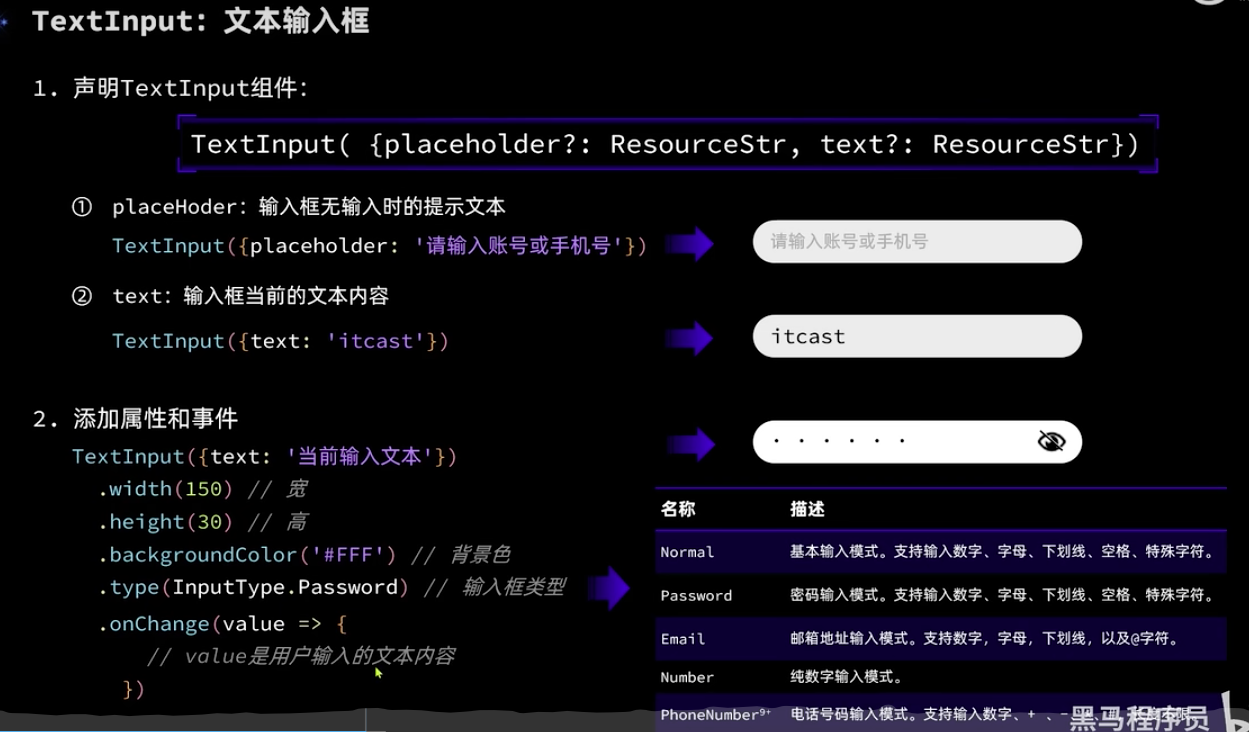Viewport: 1249px width, 732px height.
Task: Select the Number row in the table
Action: click(x=940, y=677)
